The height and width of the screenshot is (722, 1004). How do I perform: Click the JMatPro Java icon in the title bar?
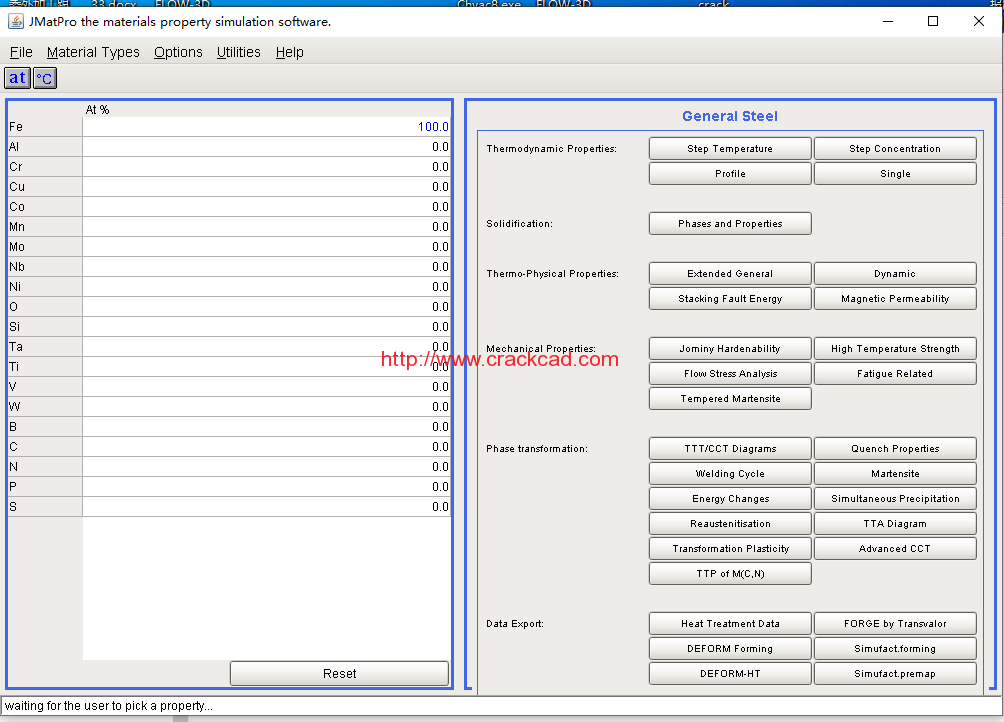click(x=15, y=21)
